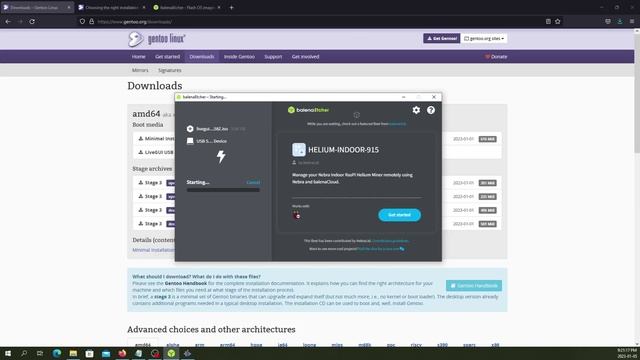The width and height of the screenshot is (640, 360).
Task: Open the Home nav item
Action: [x=138, y=57]
